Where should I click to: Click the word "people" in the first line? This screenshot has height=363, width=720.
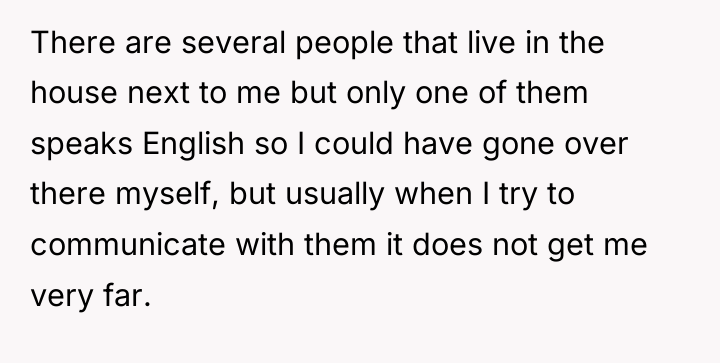click(344, 44)
